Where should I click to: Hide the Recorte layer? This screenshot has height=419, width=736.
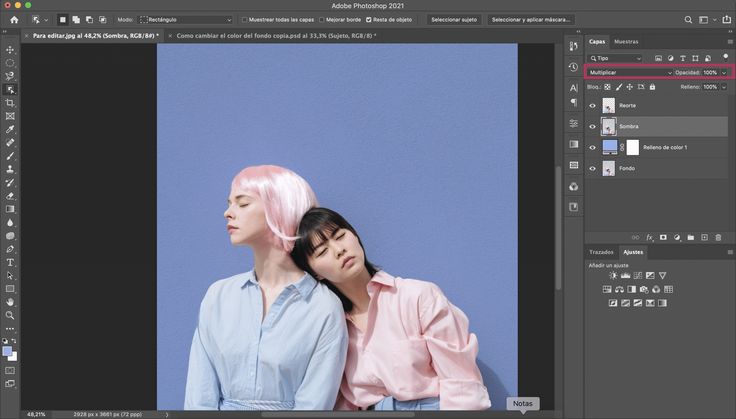click(592, 105)
